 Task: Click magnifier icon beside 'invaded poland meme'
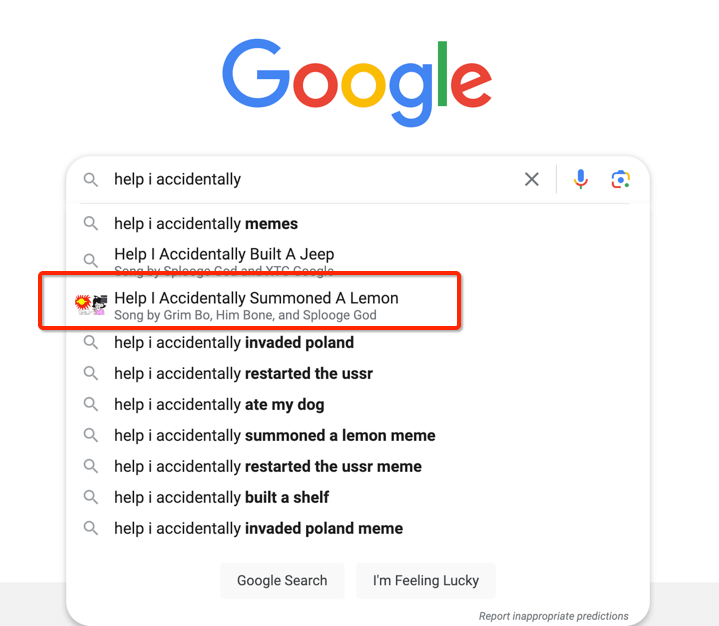pos(91,528)
